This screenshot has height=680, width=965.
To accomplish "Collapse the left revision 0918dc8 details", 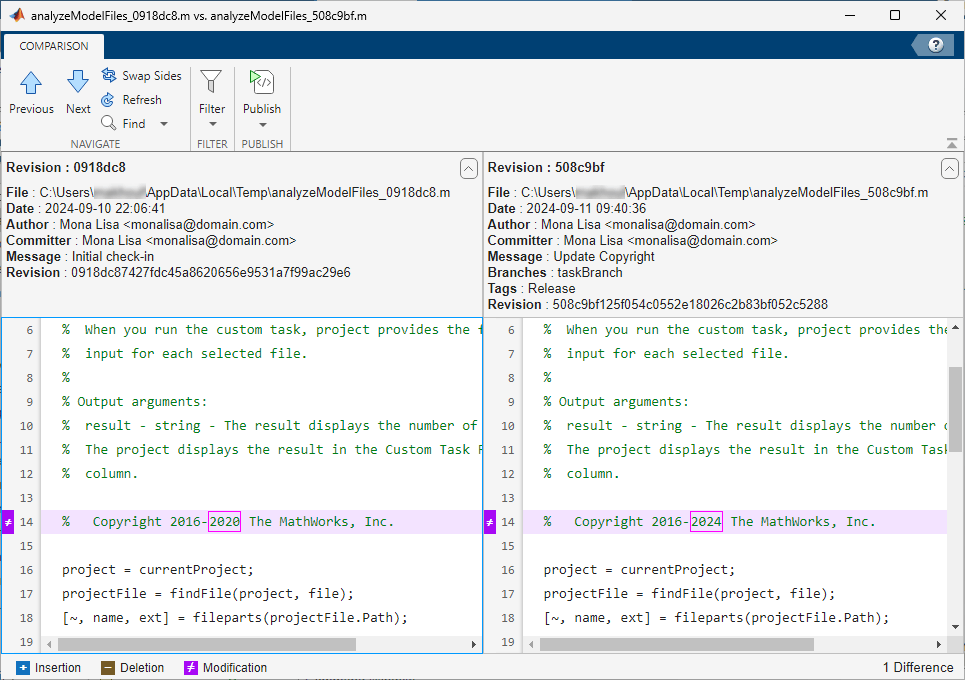I will point(469,168).
